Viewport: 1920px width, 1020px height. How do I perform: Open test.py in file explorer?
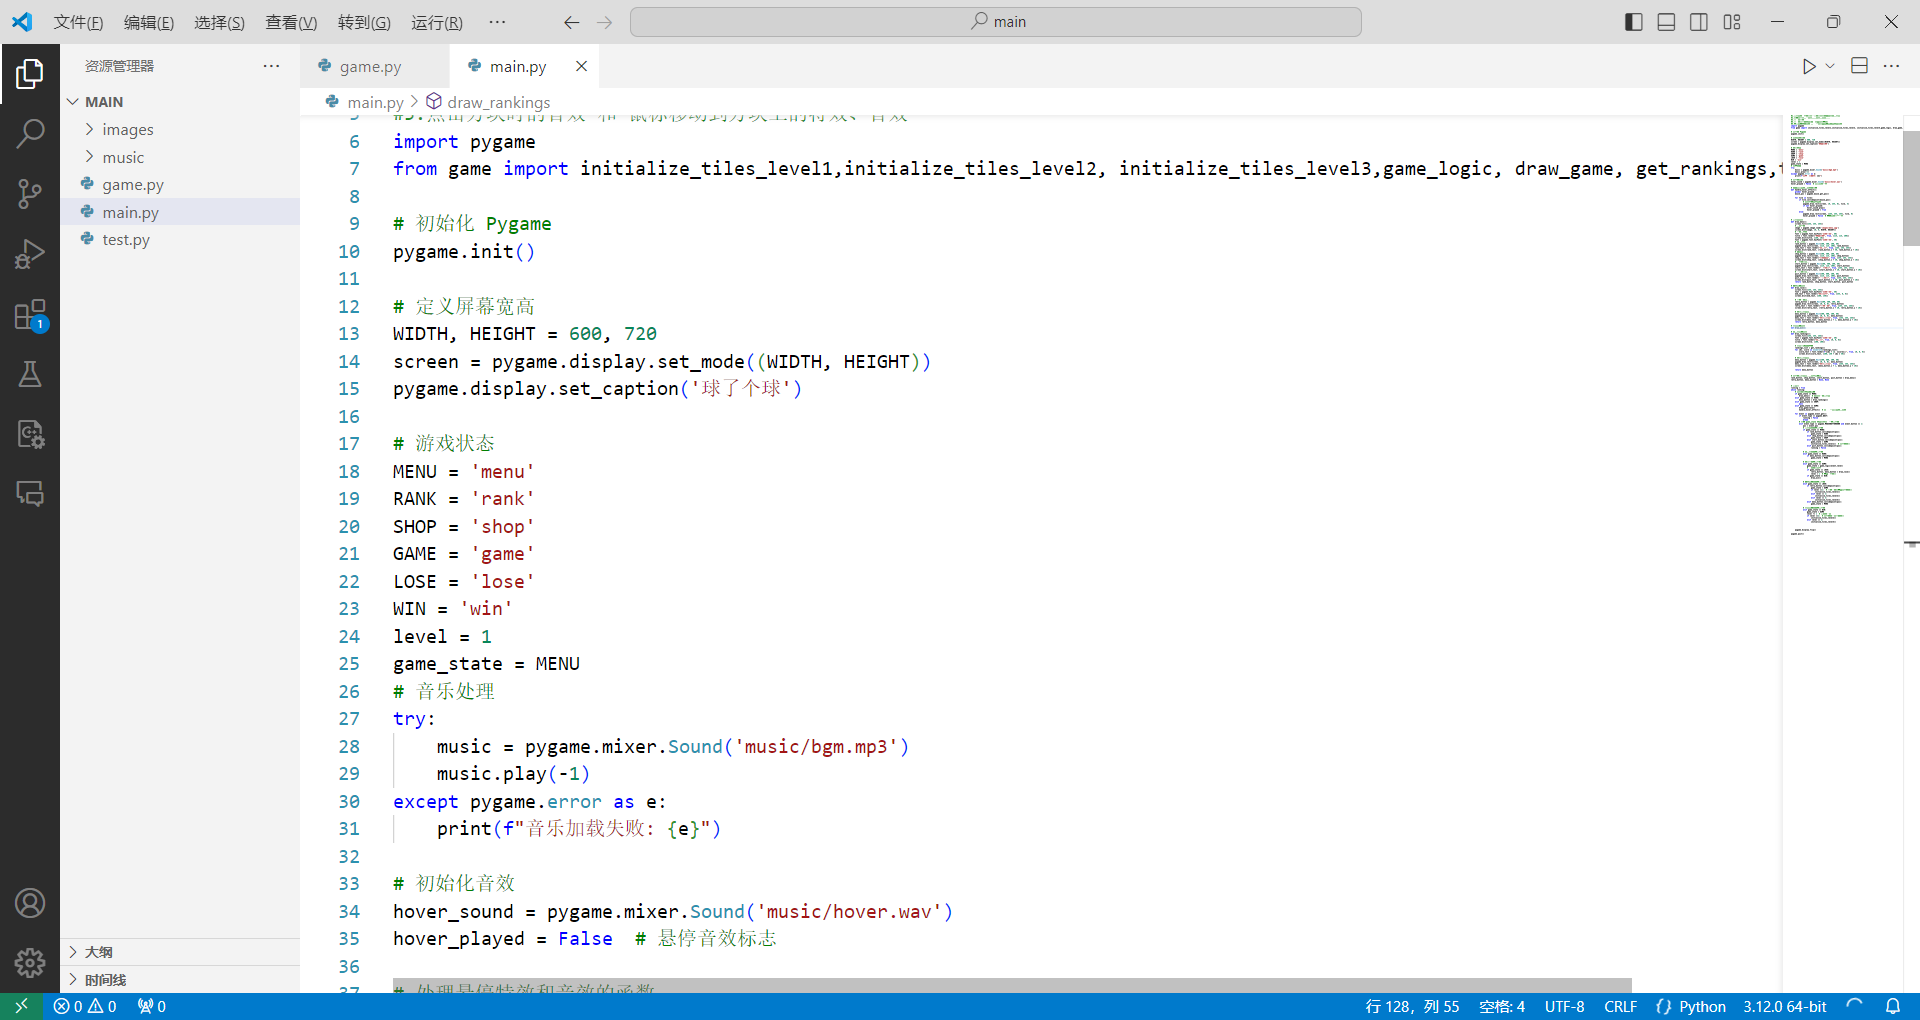(180, 239)
